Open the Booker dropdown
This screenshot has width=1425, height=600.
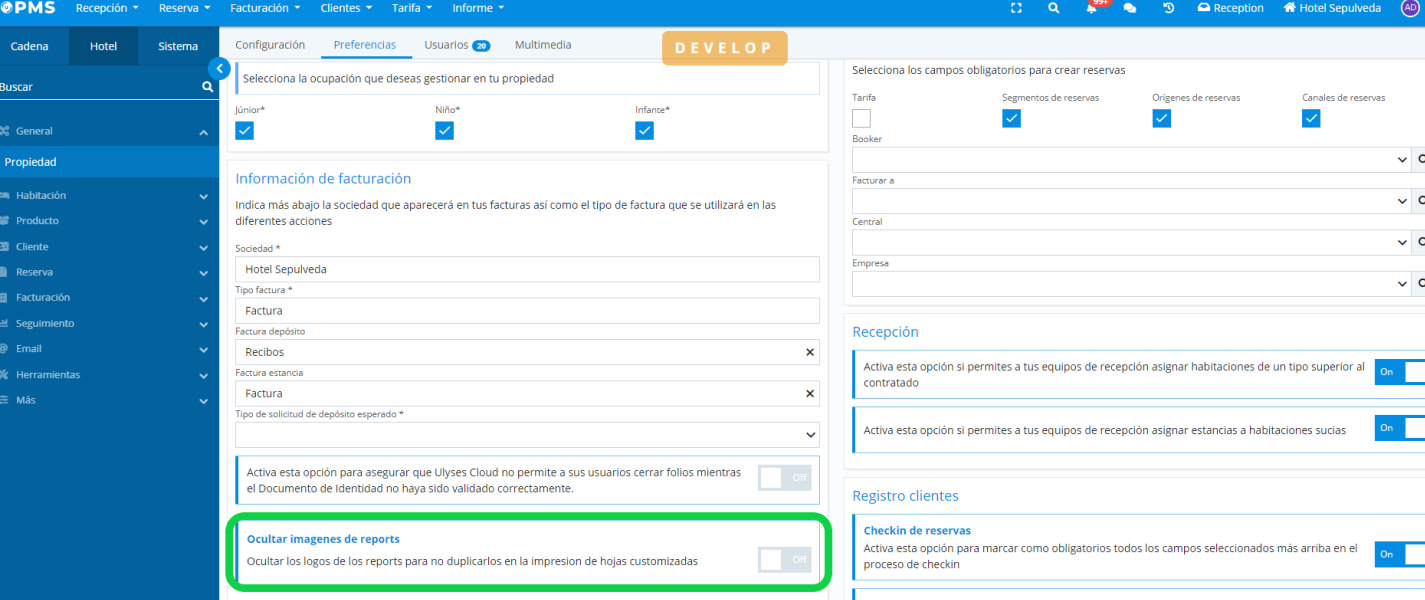[x=1130, y=159]
